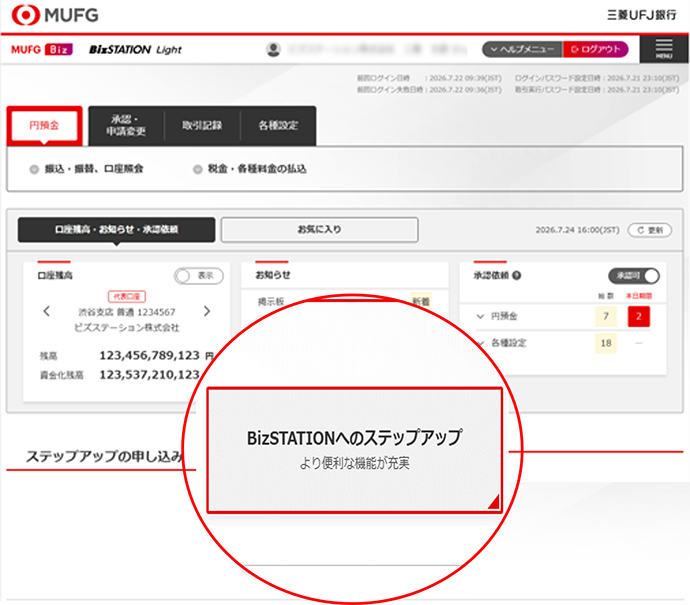This screenshot has width=690, height=605.
Task: Click the help icon beside 承認依頼
Action: (x=516, y=276)
